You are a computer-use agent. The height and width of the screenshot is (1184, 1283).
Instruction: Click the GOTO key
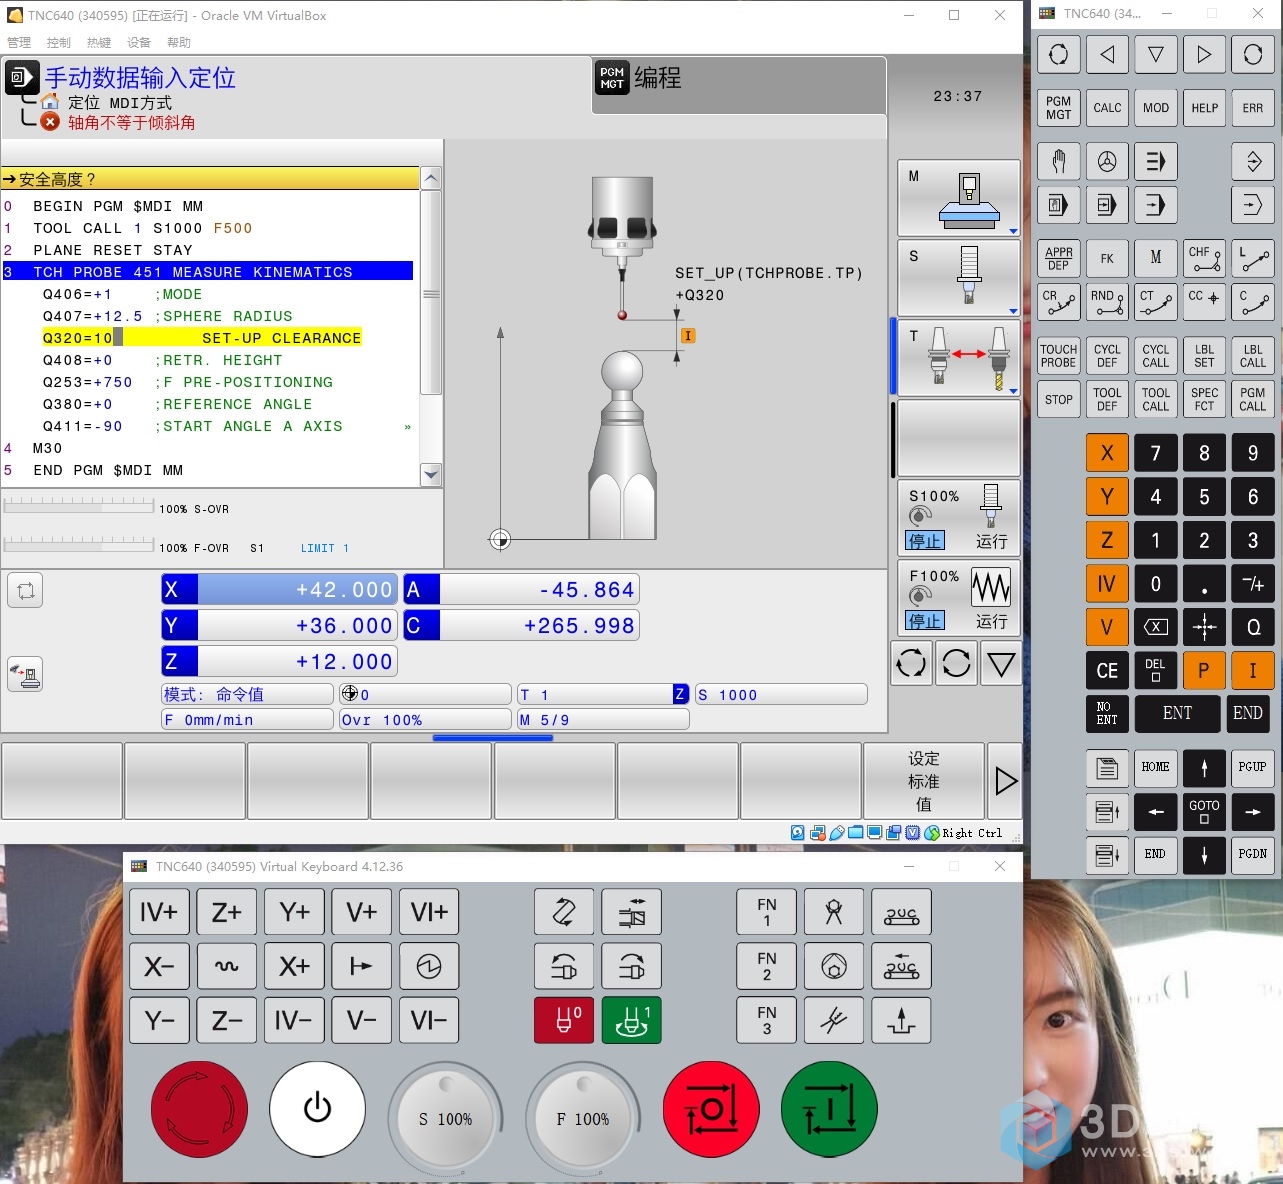tap(1204, 811)
